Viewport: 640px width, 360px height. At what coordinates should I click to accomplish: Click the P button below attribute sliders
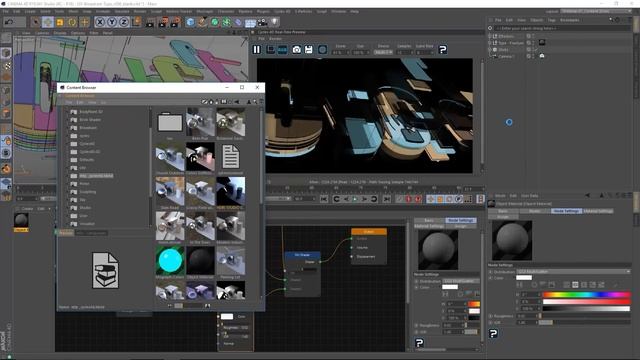[x=493, y=333]
